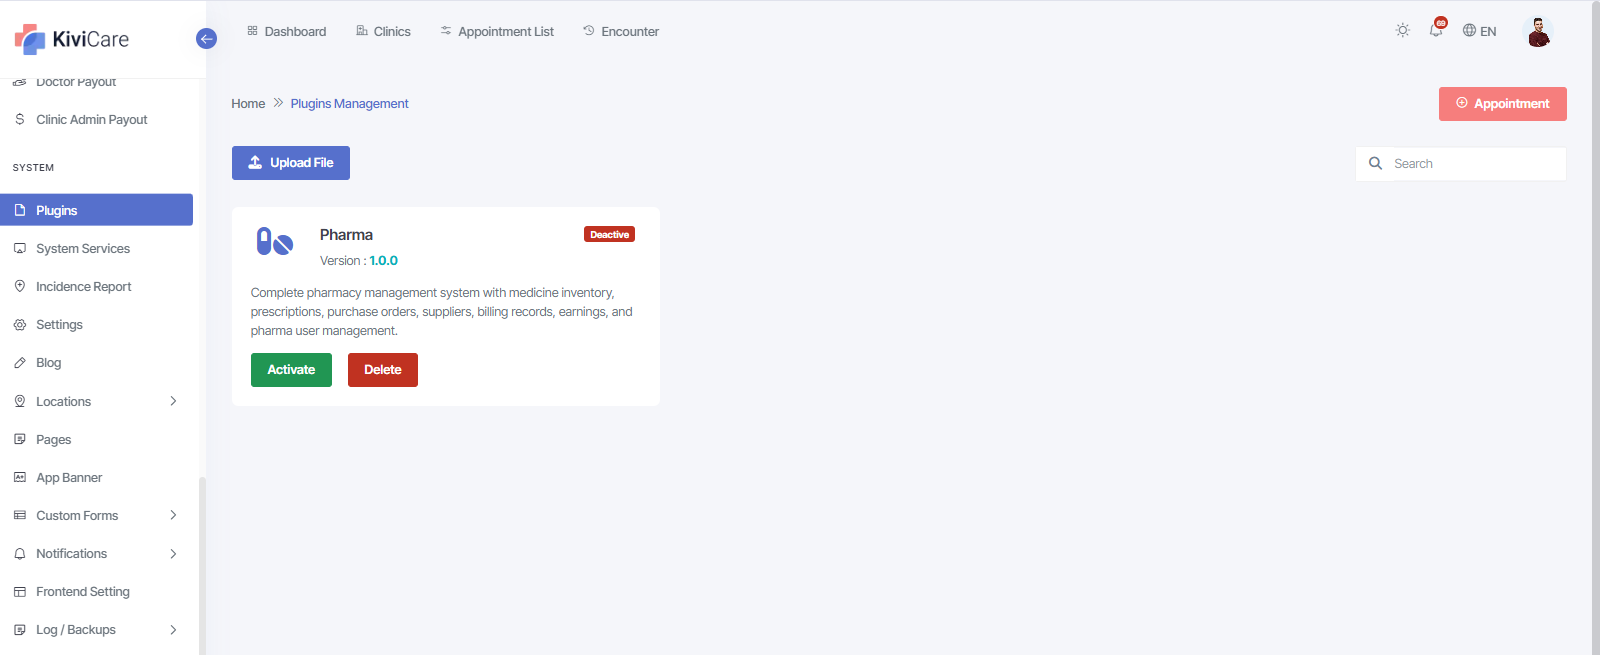Viewport: 1600px width, 655px height.
Task: Open the user profile avatar
Action: coord(1538,32)
